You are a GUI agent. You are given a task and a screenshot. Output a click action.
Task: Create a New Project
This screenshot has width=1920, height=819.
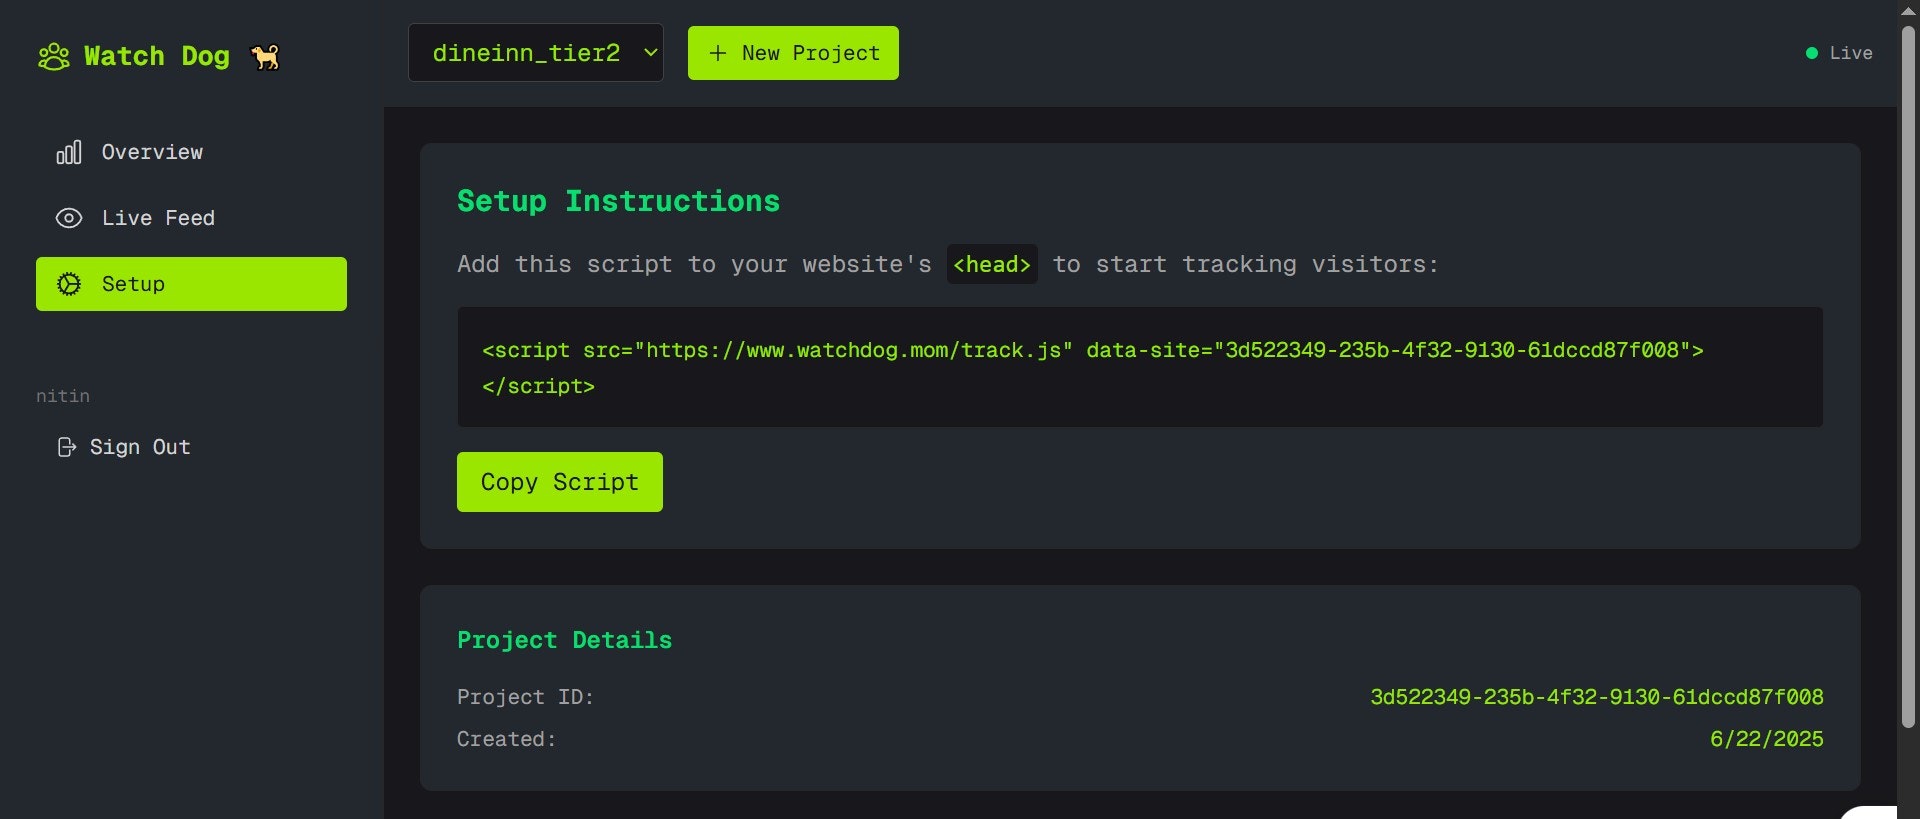793,53
